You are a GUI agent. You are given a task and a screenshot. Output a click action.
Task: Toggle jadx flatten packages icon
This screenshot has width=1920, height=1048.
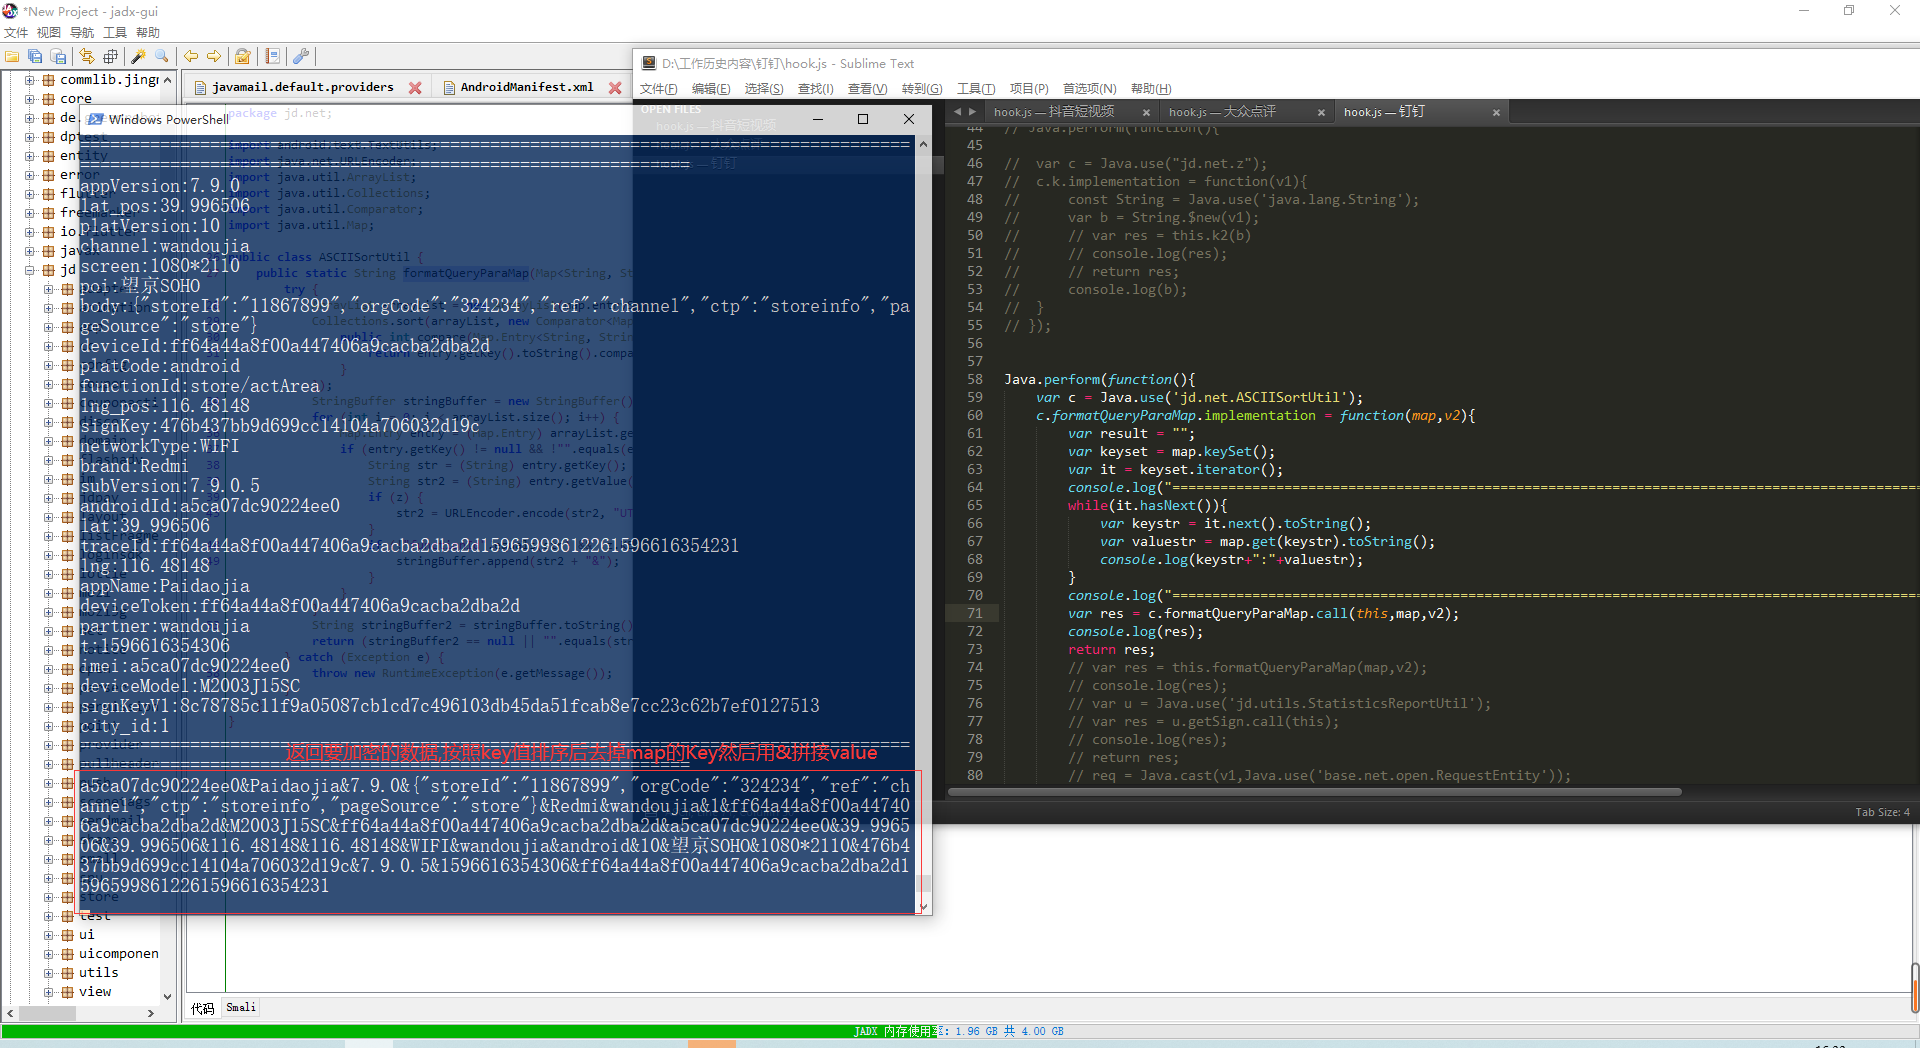pyautogui.click(x=110, y=57)
